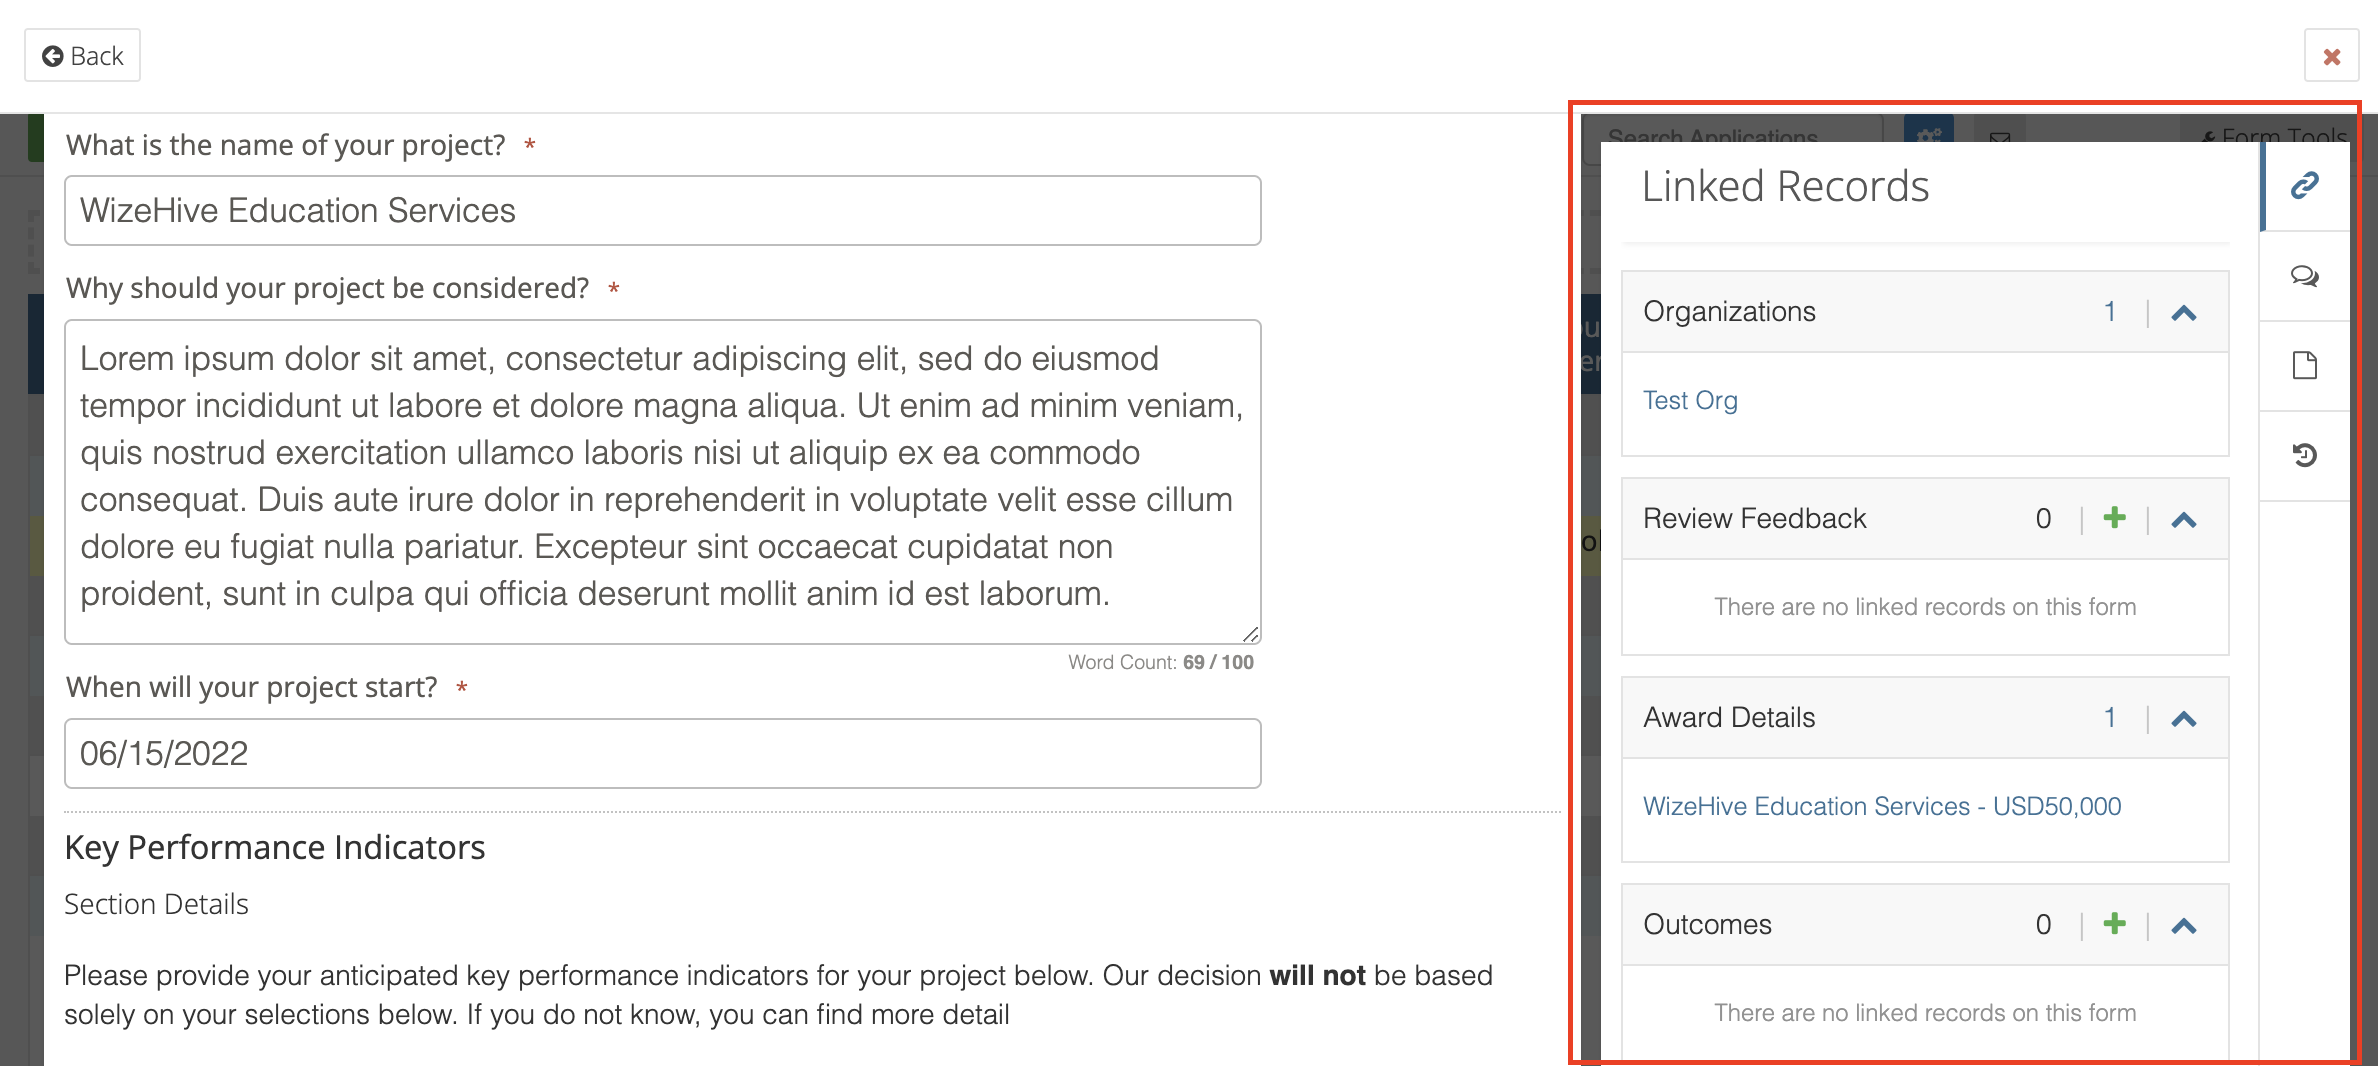View the Activity History clock icon
Image resolution: width=2378 pixels, height=1066 pixels.
tap(2306, 455)
